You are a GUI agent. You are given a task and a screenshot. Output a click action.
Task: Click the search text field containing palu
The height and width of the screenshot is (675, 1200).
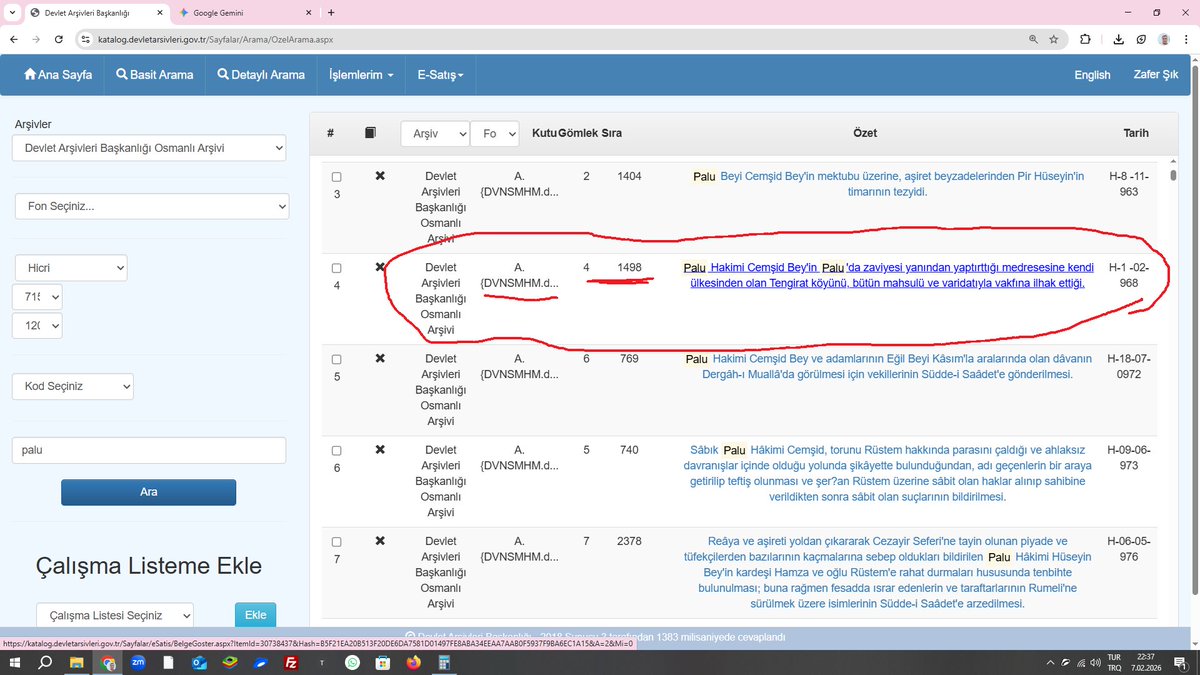(149, 450)
